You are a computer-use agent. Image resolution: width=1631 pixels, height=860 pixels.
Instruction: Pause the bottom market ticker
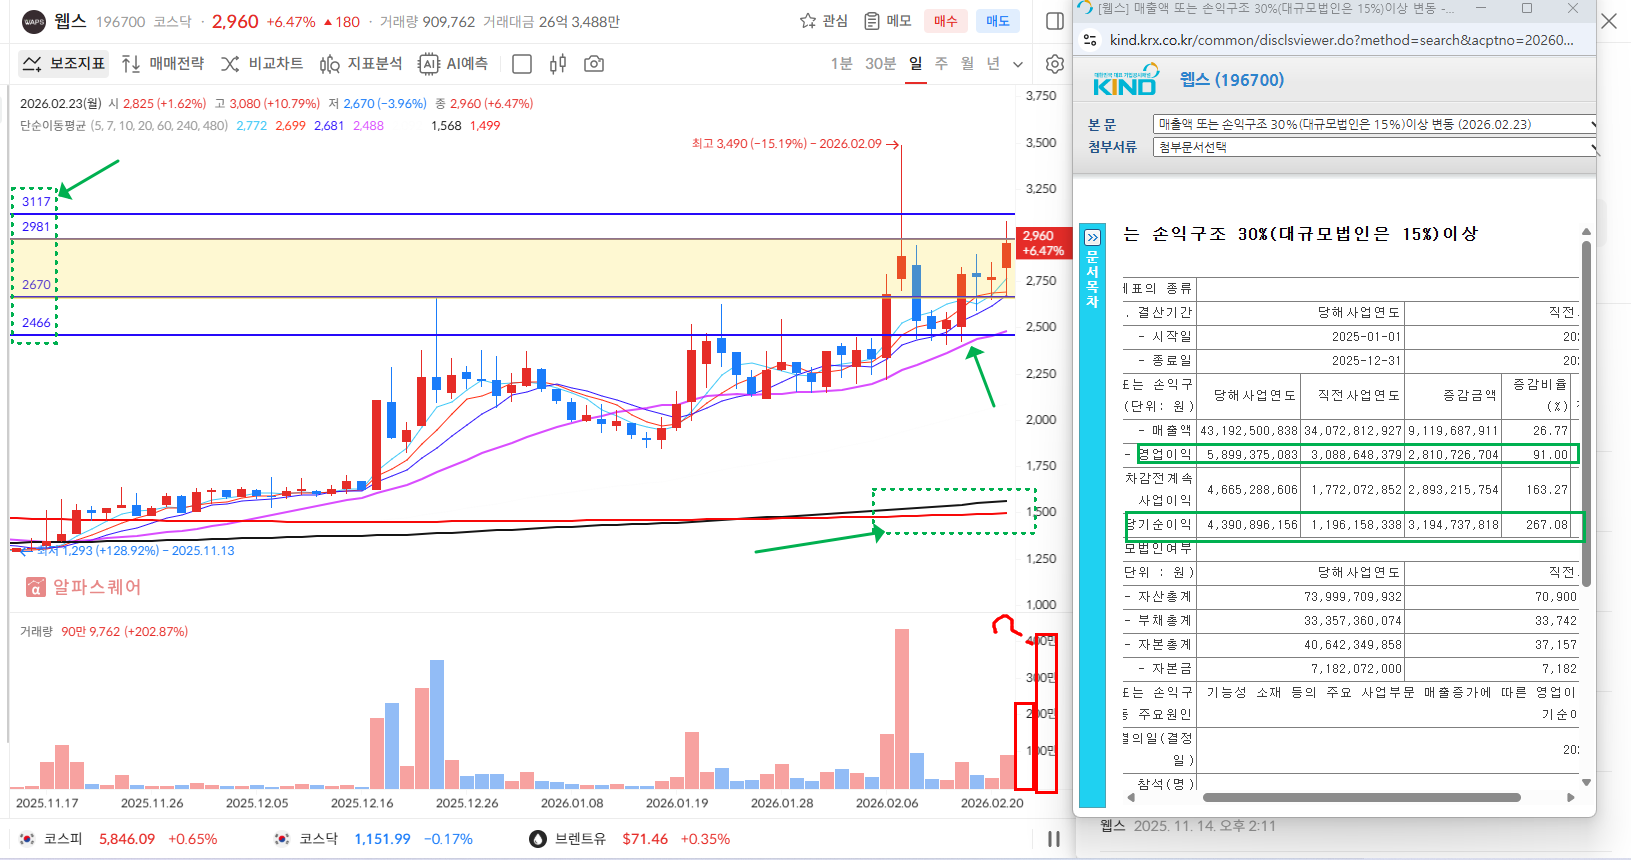click(1053, 839)
